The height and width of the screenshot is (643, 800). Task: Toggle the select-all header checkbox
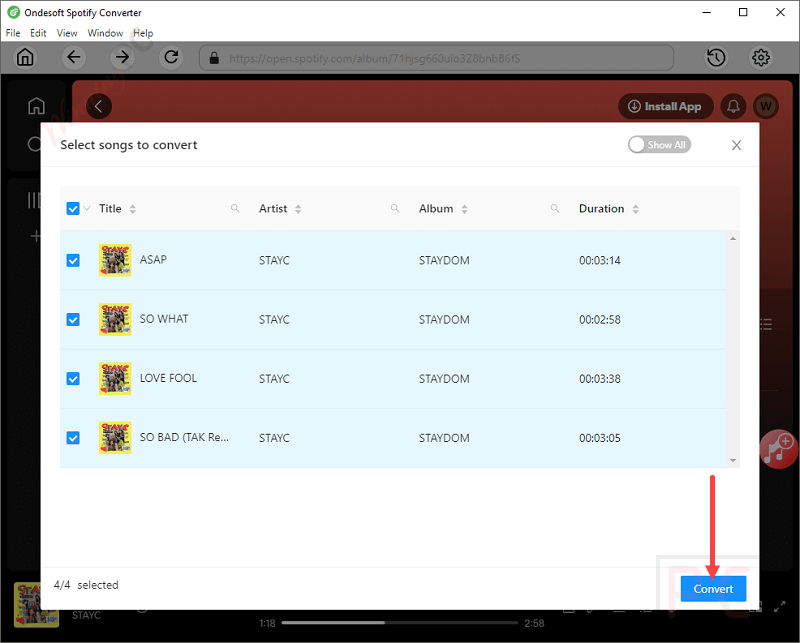coord(73,208)
